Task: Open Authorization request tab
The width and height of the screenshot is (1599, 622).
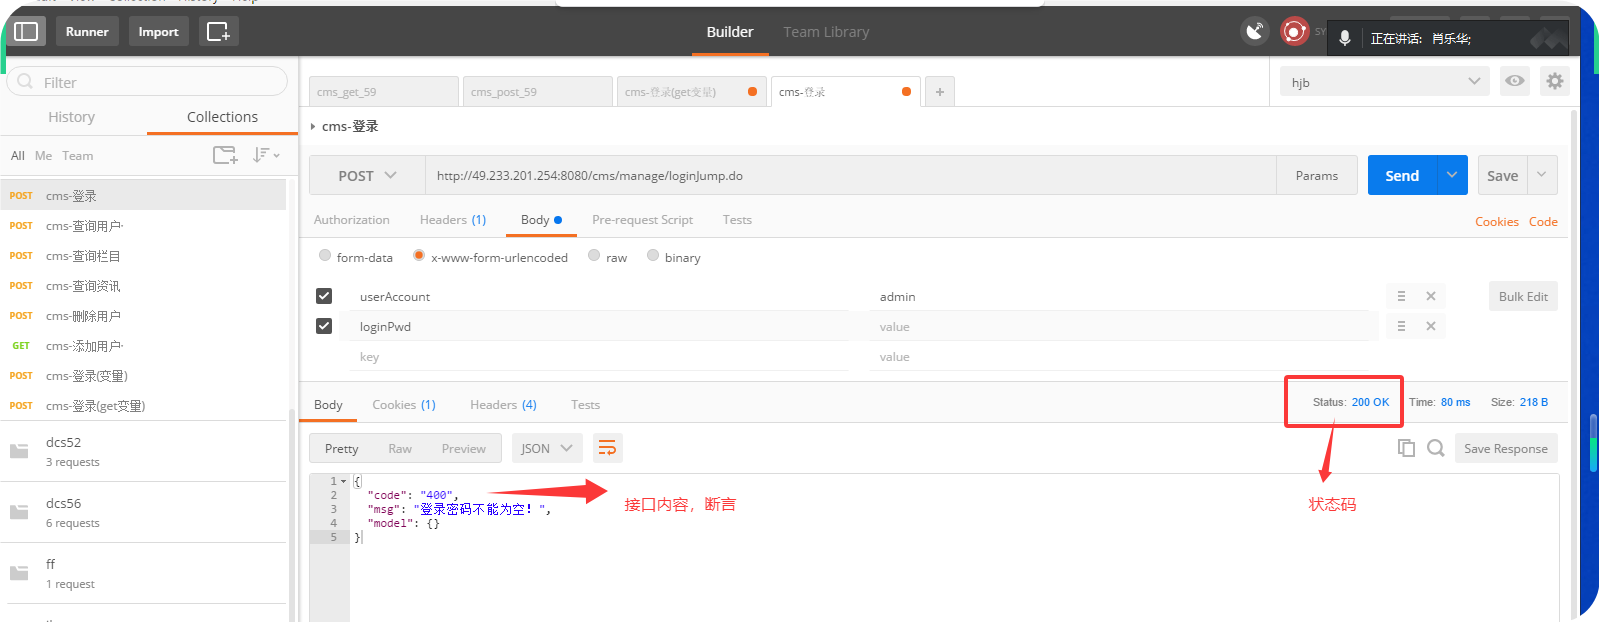Action: 352,220
